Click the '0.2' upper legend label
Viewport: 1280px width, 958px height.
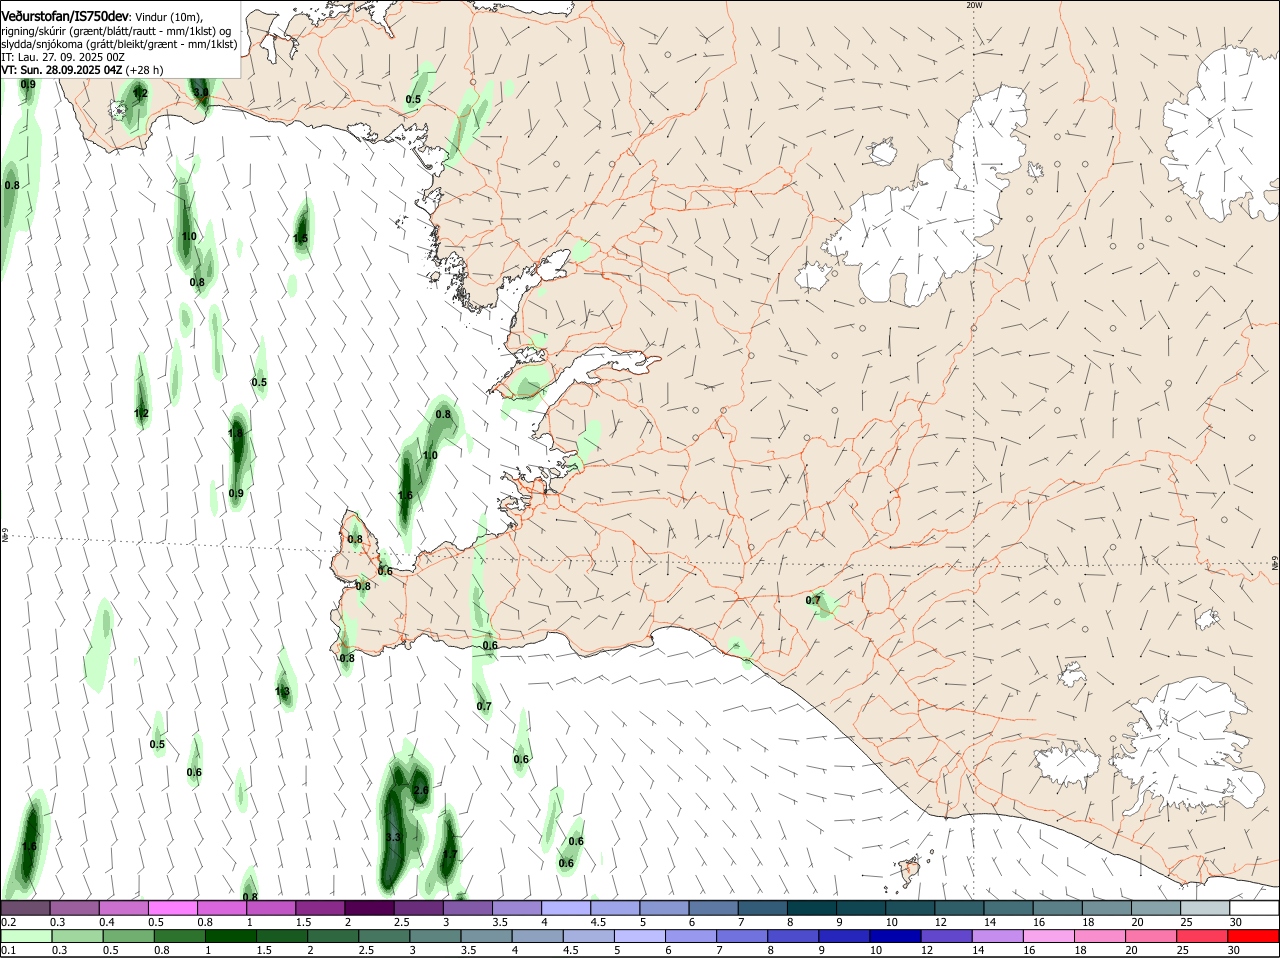[8, 922]
